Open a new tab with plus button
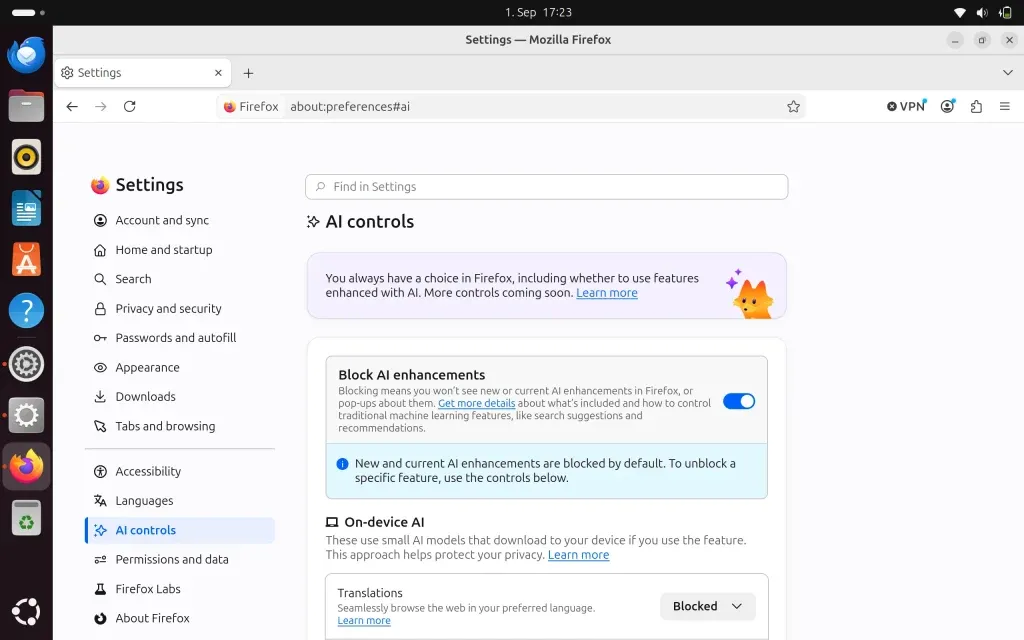This screenshot has height=640, width=1024. tap(248, 73)
